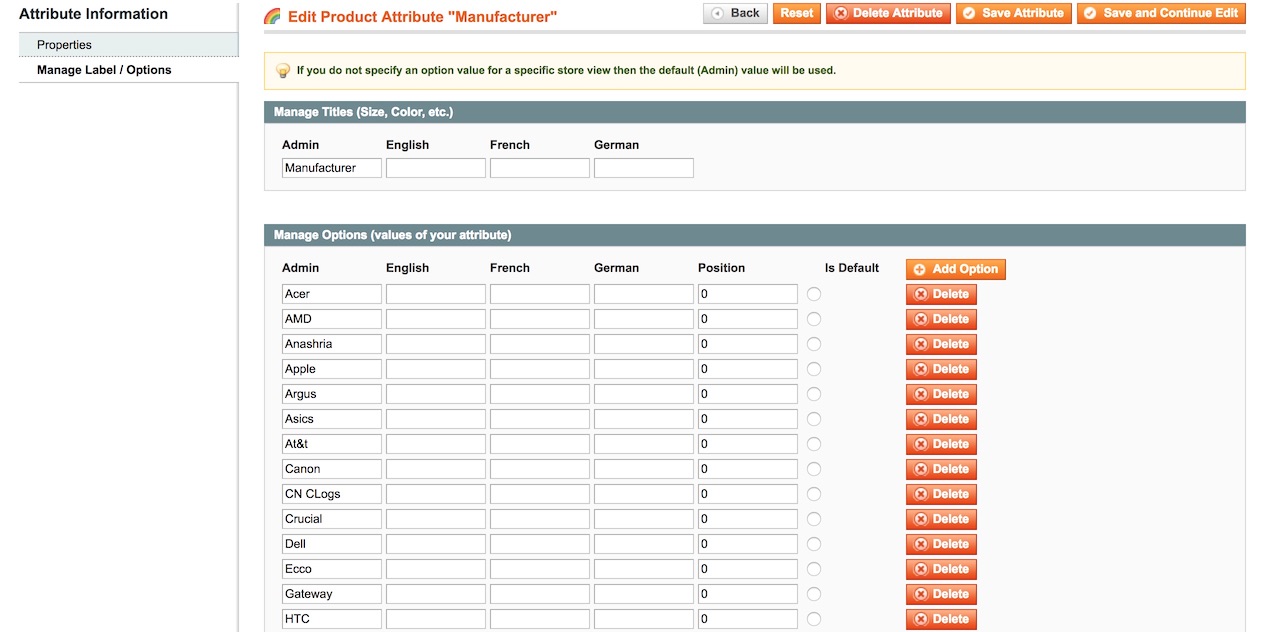
Task: Click the Admin title field Manufacturer
Action: pyautogui.click(x=332, y=168)
